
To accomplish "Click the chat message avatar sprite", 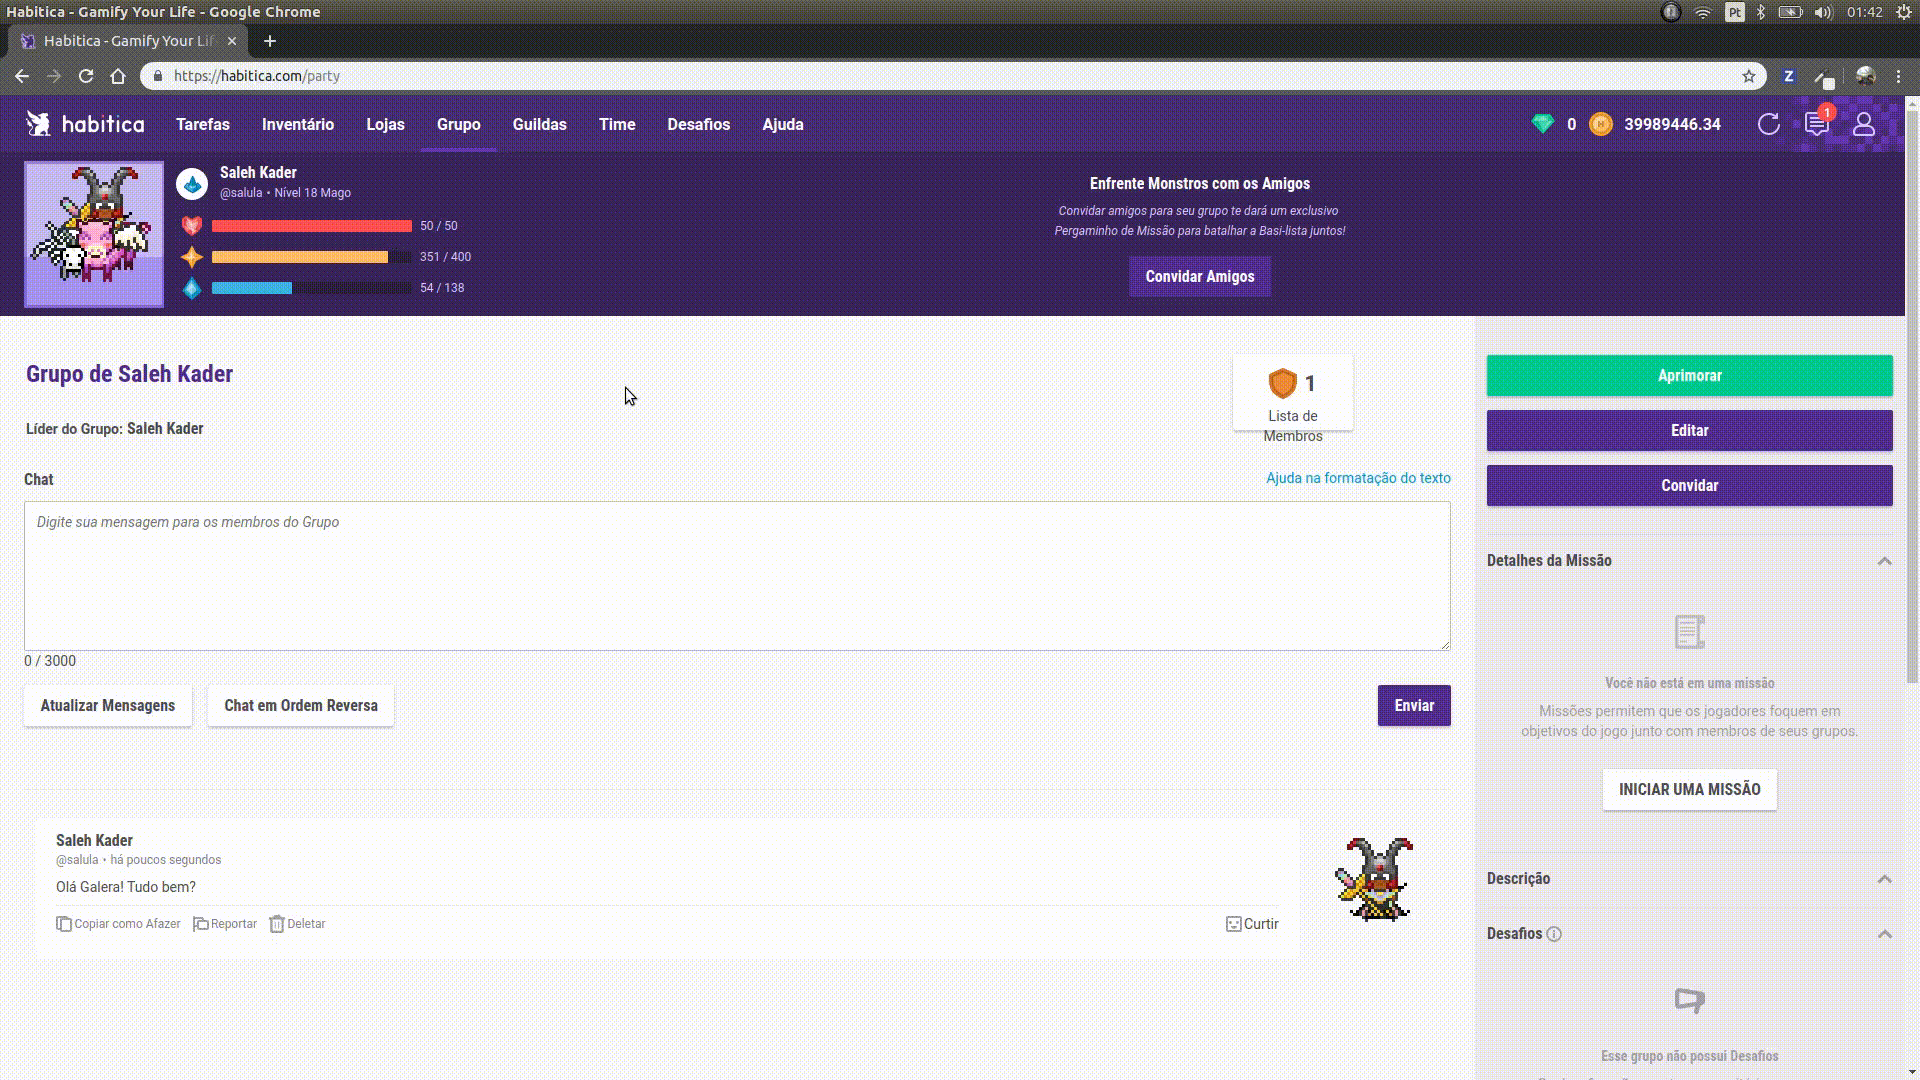I will point(1375,880).
